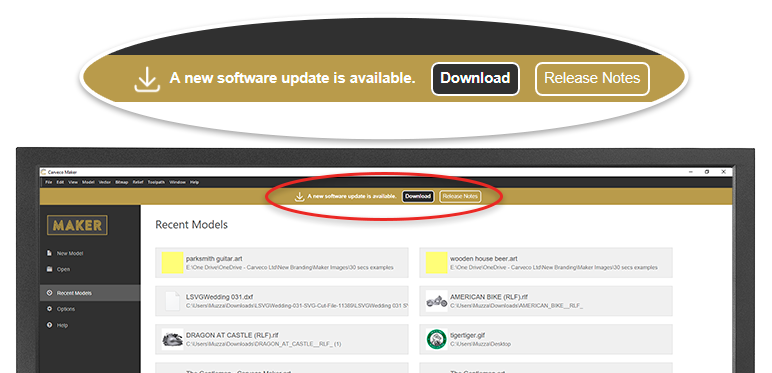Image resolution: width=772 pixels, height=373 pixels.
Task: Open the Help menu in menu bar
Action: click(x=194, y=183)
